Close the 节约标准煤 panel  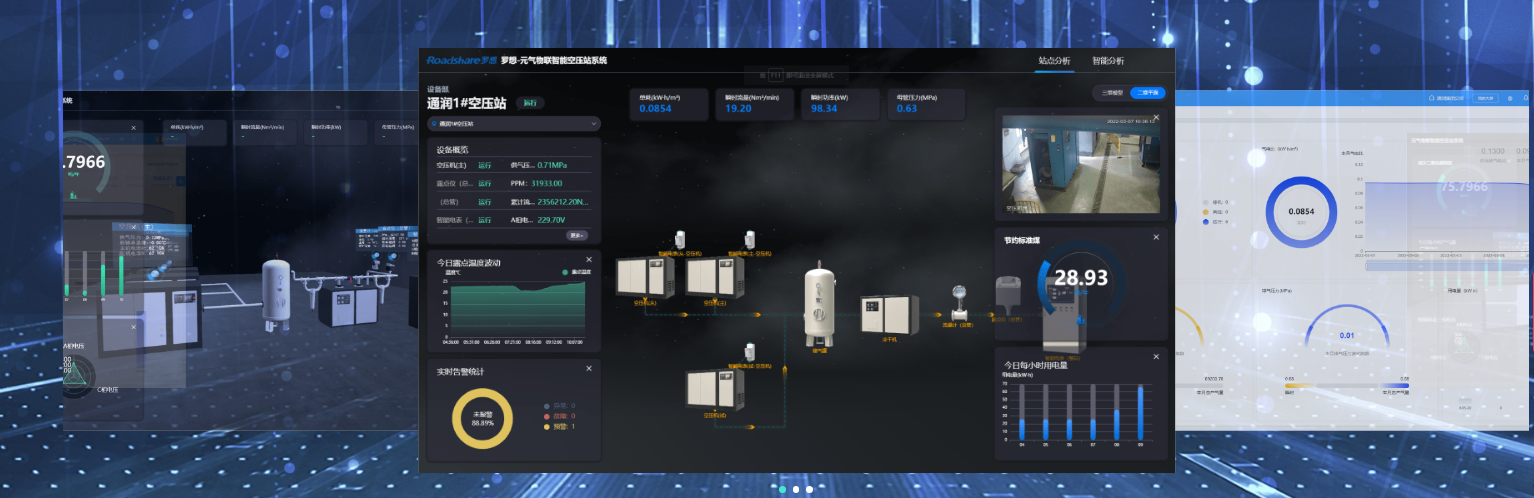point(1156,237)
